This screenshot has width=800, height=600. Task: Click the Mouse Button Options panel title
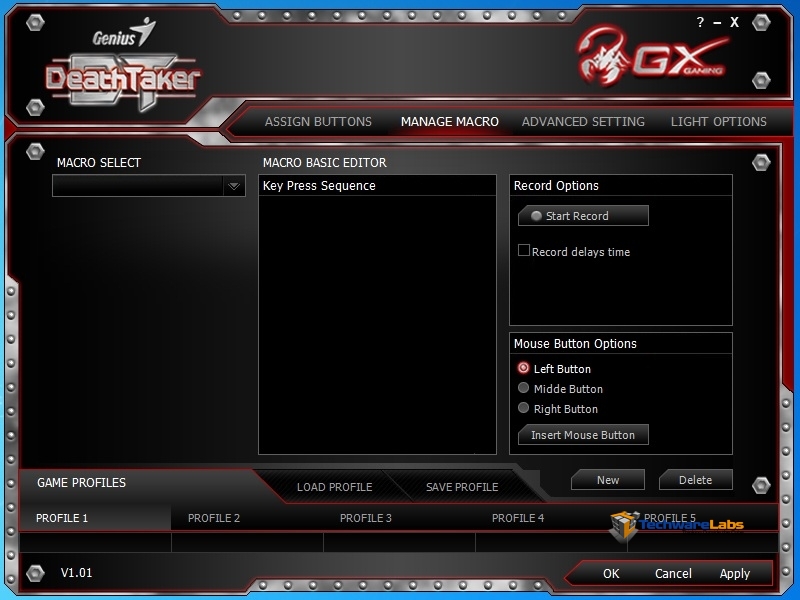[575, 344]
